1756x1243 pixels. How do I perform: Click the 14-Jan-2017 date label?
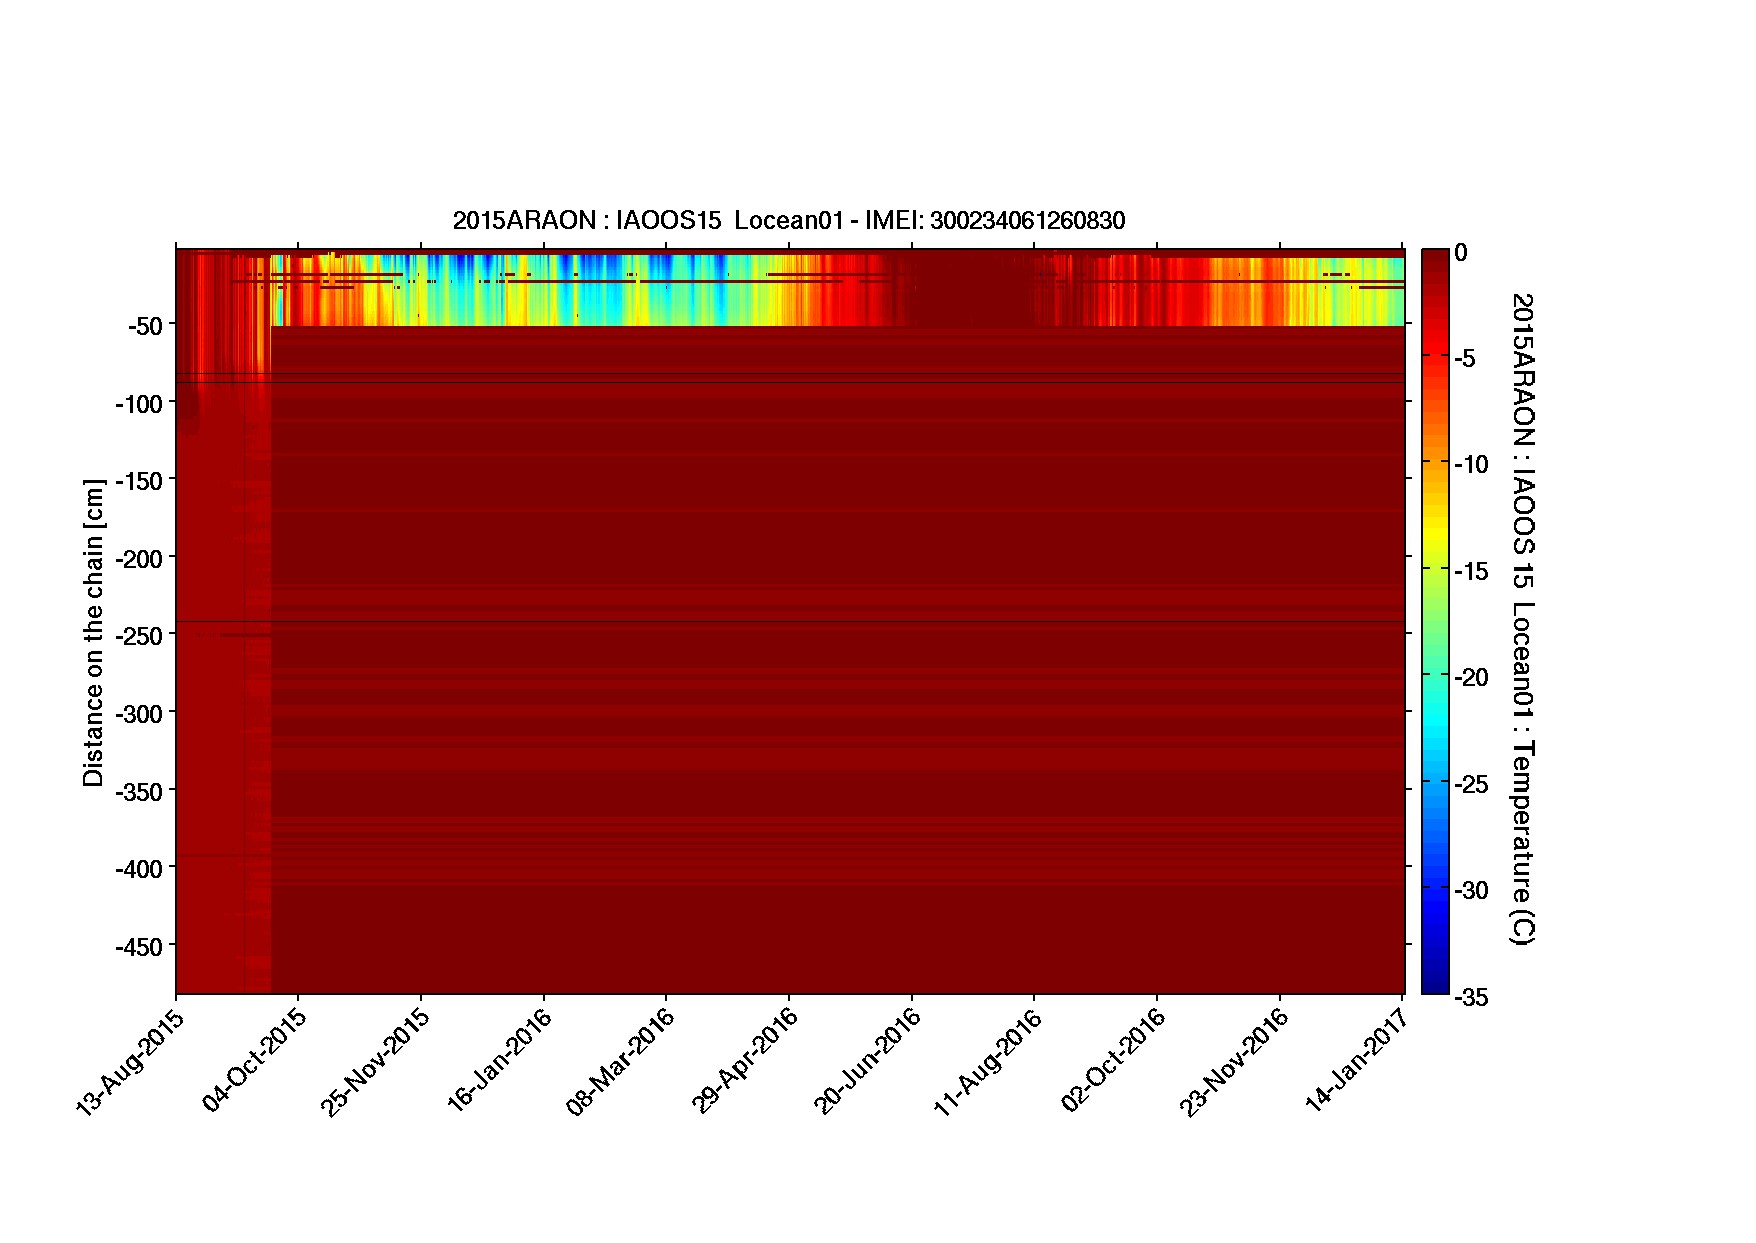coord(1358,1061)
